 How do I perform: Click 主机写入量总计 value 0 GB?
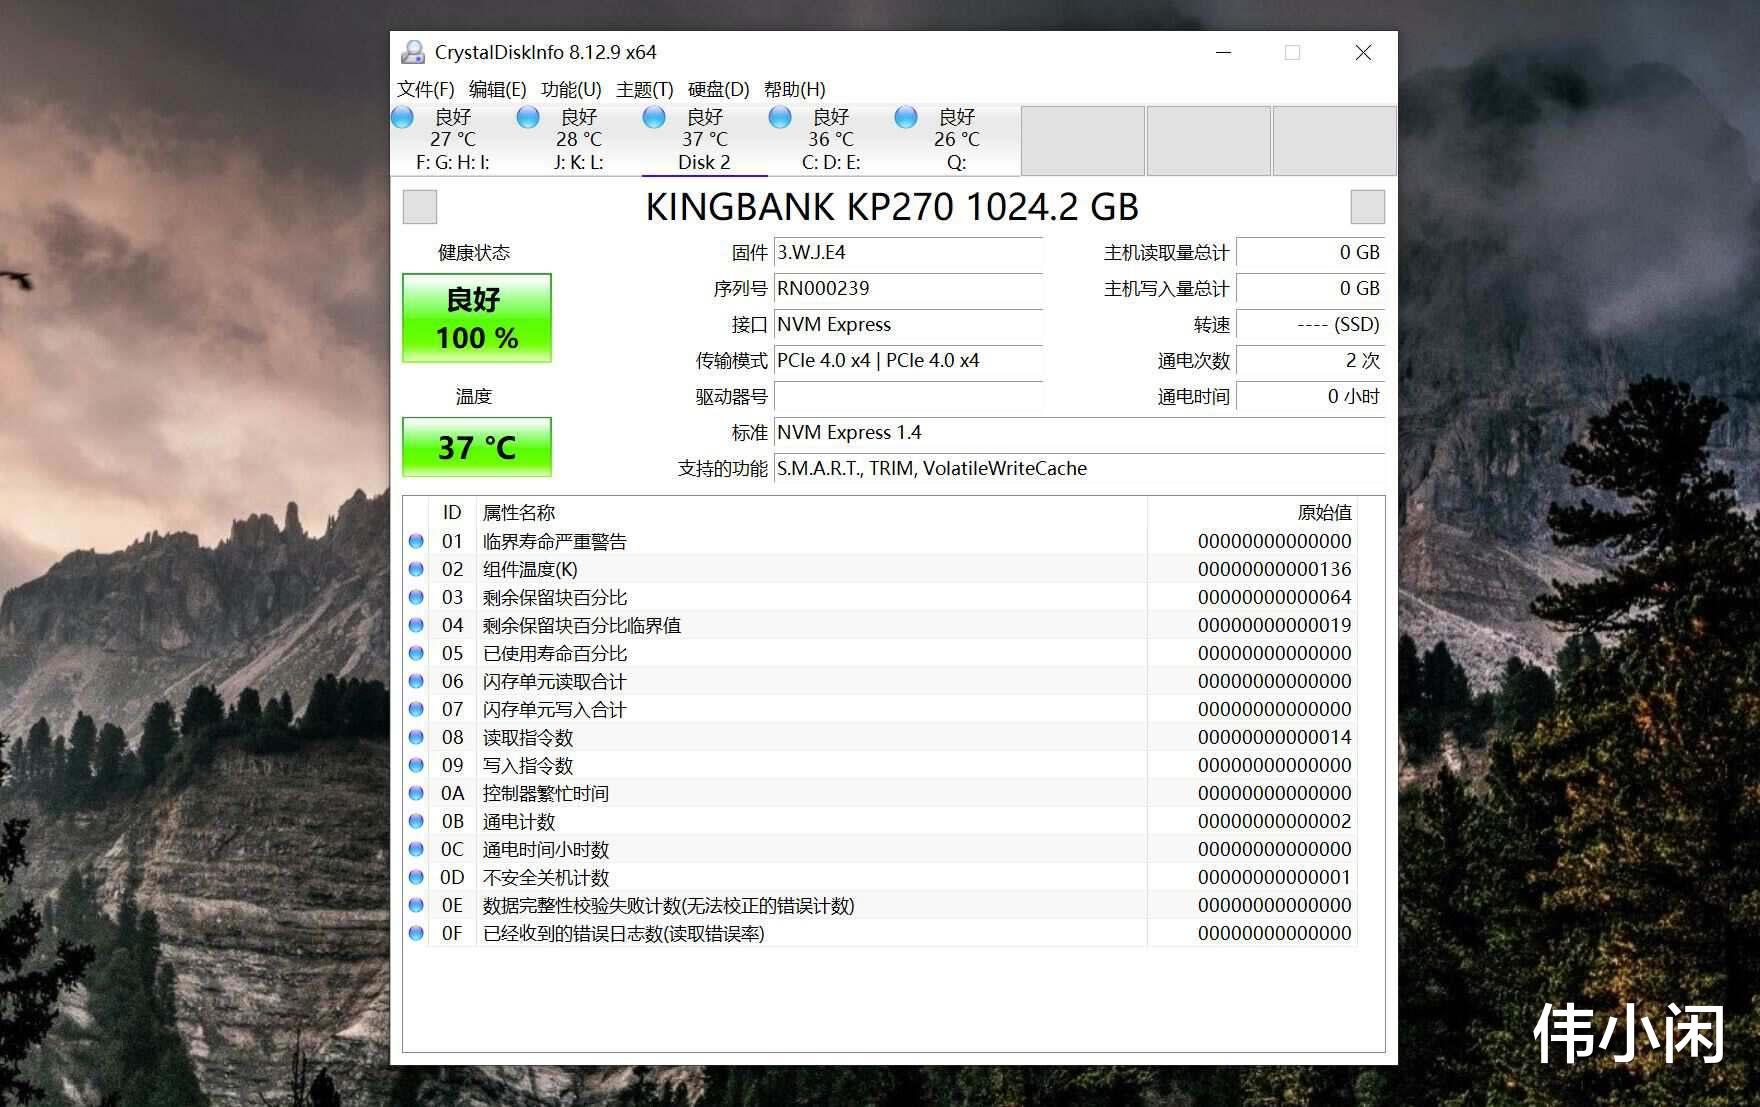point(1310,289)
